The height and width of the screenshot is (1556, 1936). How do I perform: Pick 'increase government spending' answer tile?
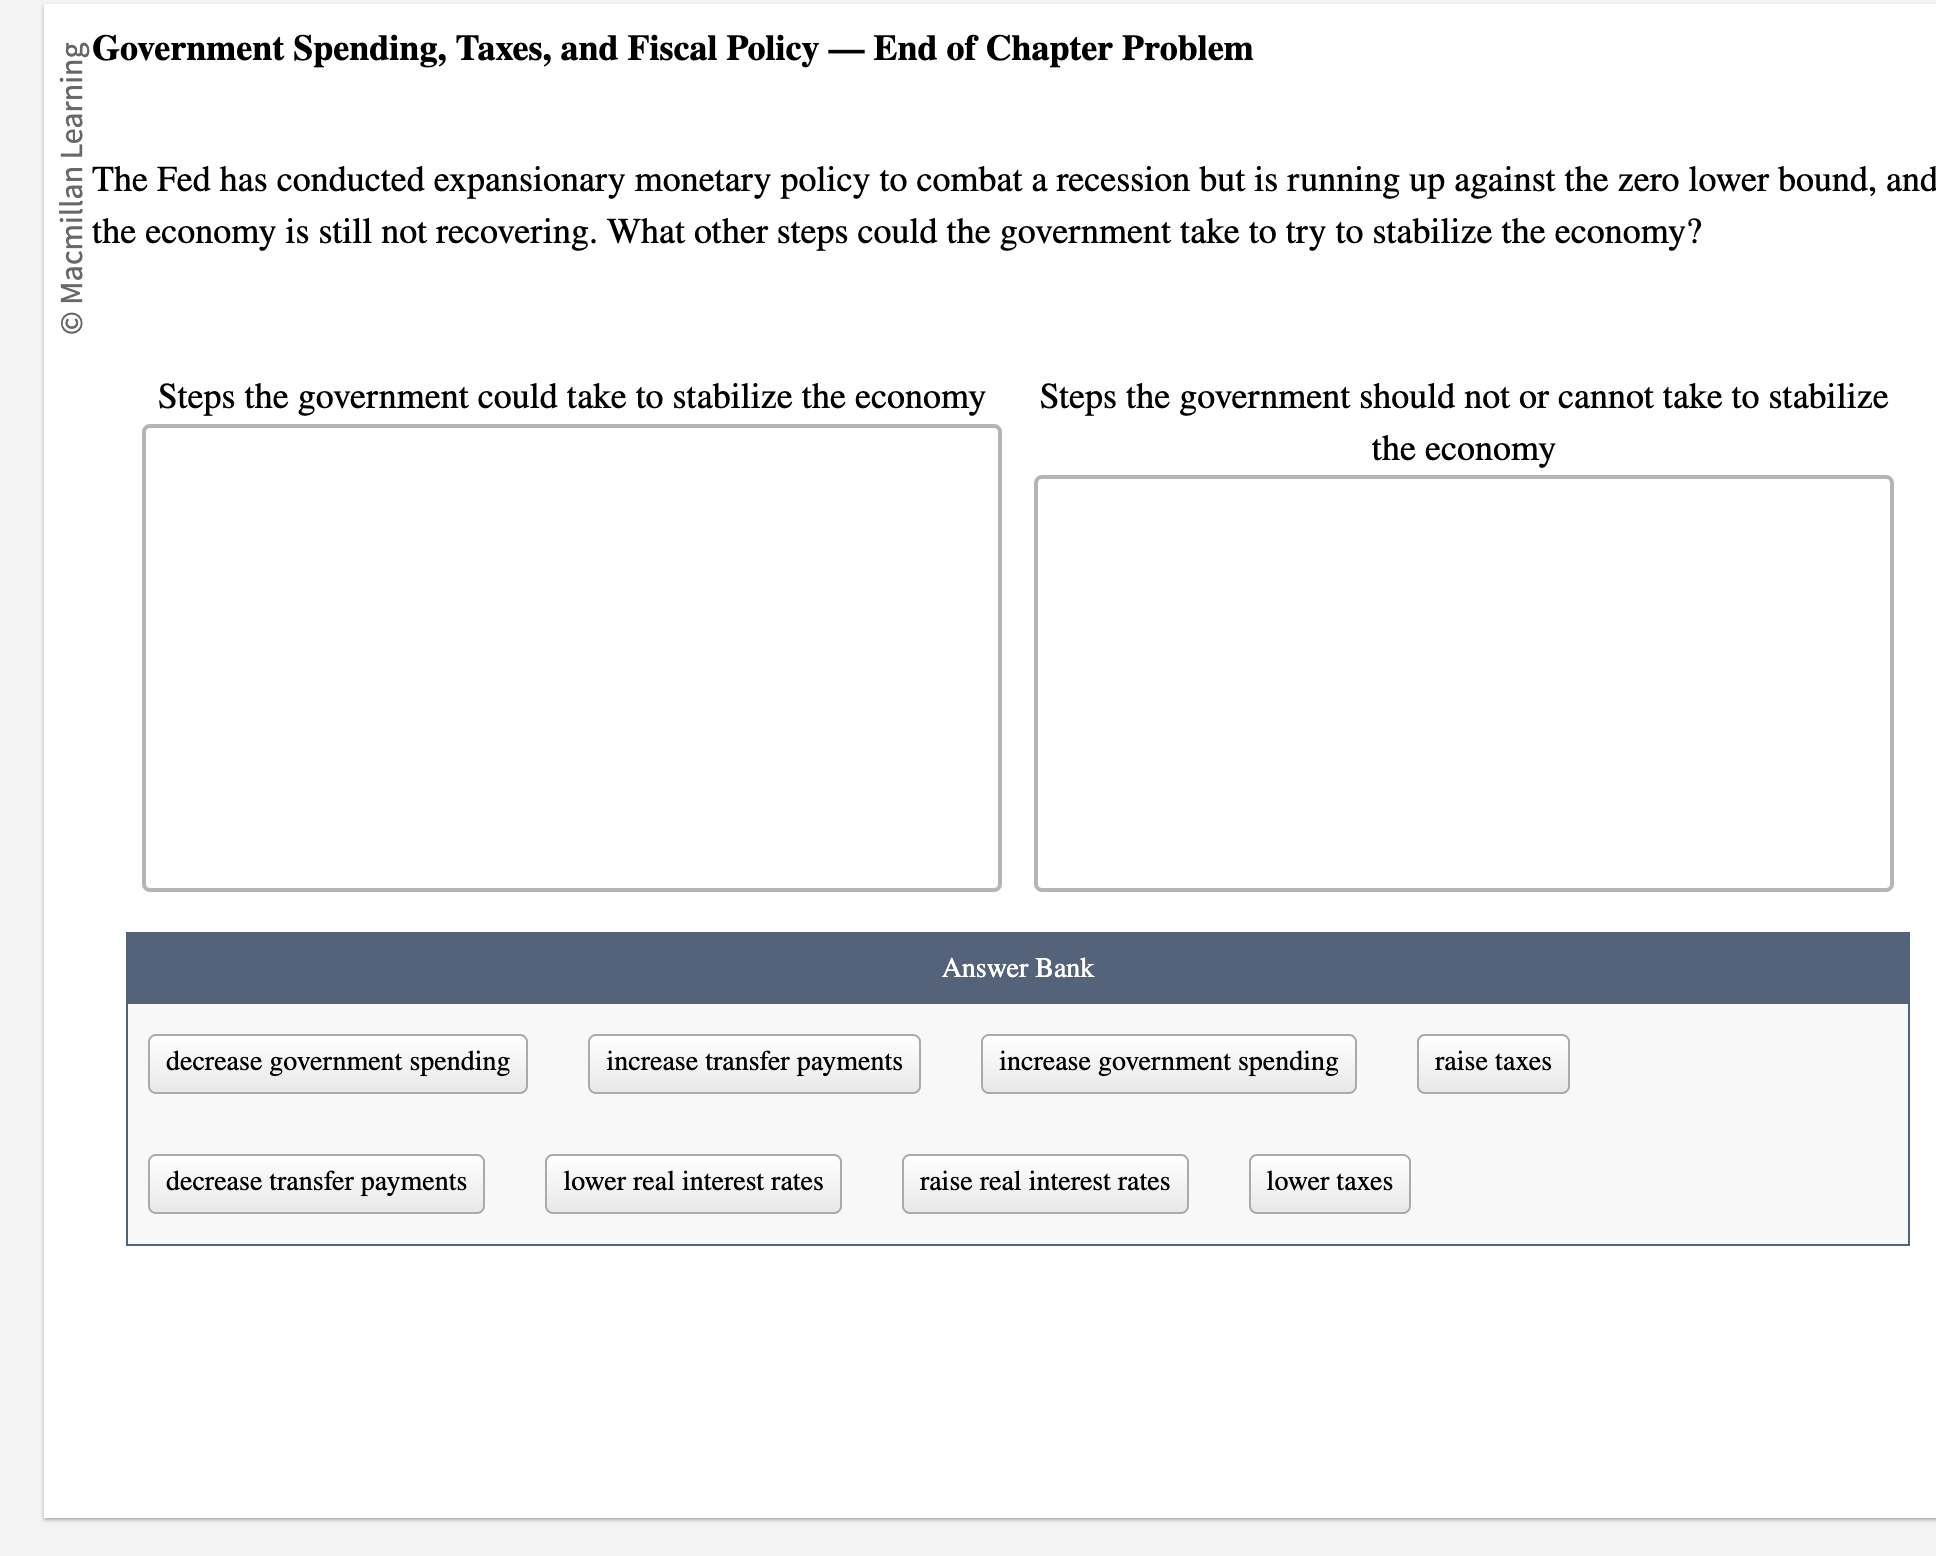click(1167, 1063)
